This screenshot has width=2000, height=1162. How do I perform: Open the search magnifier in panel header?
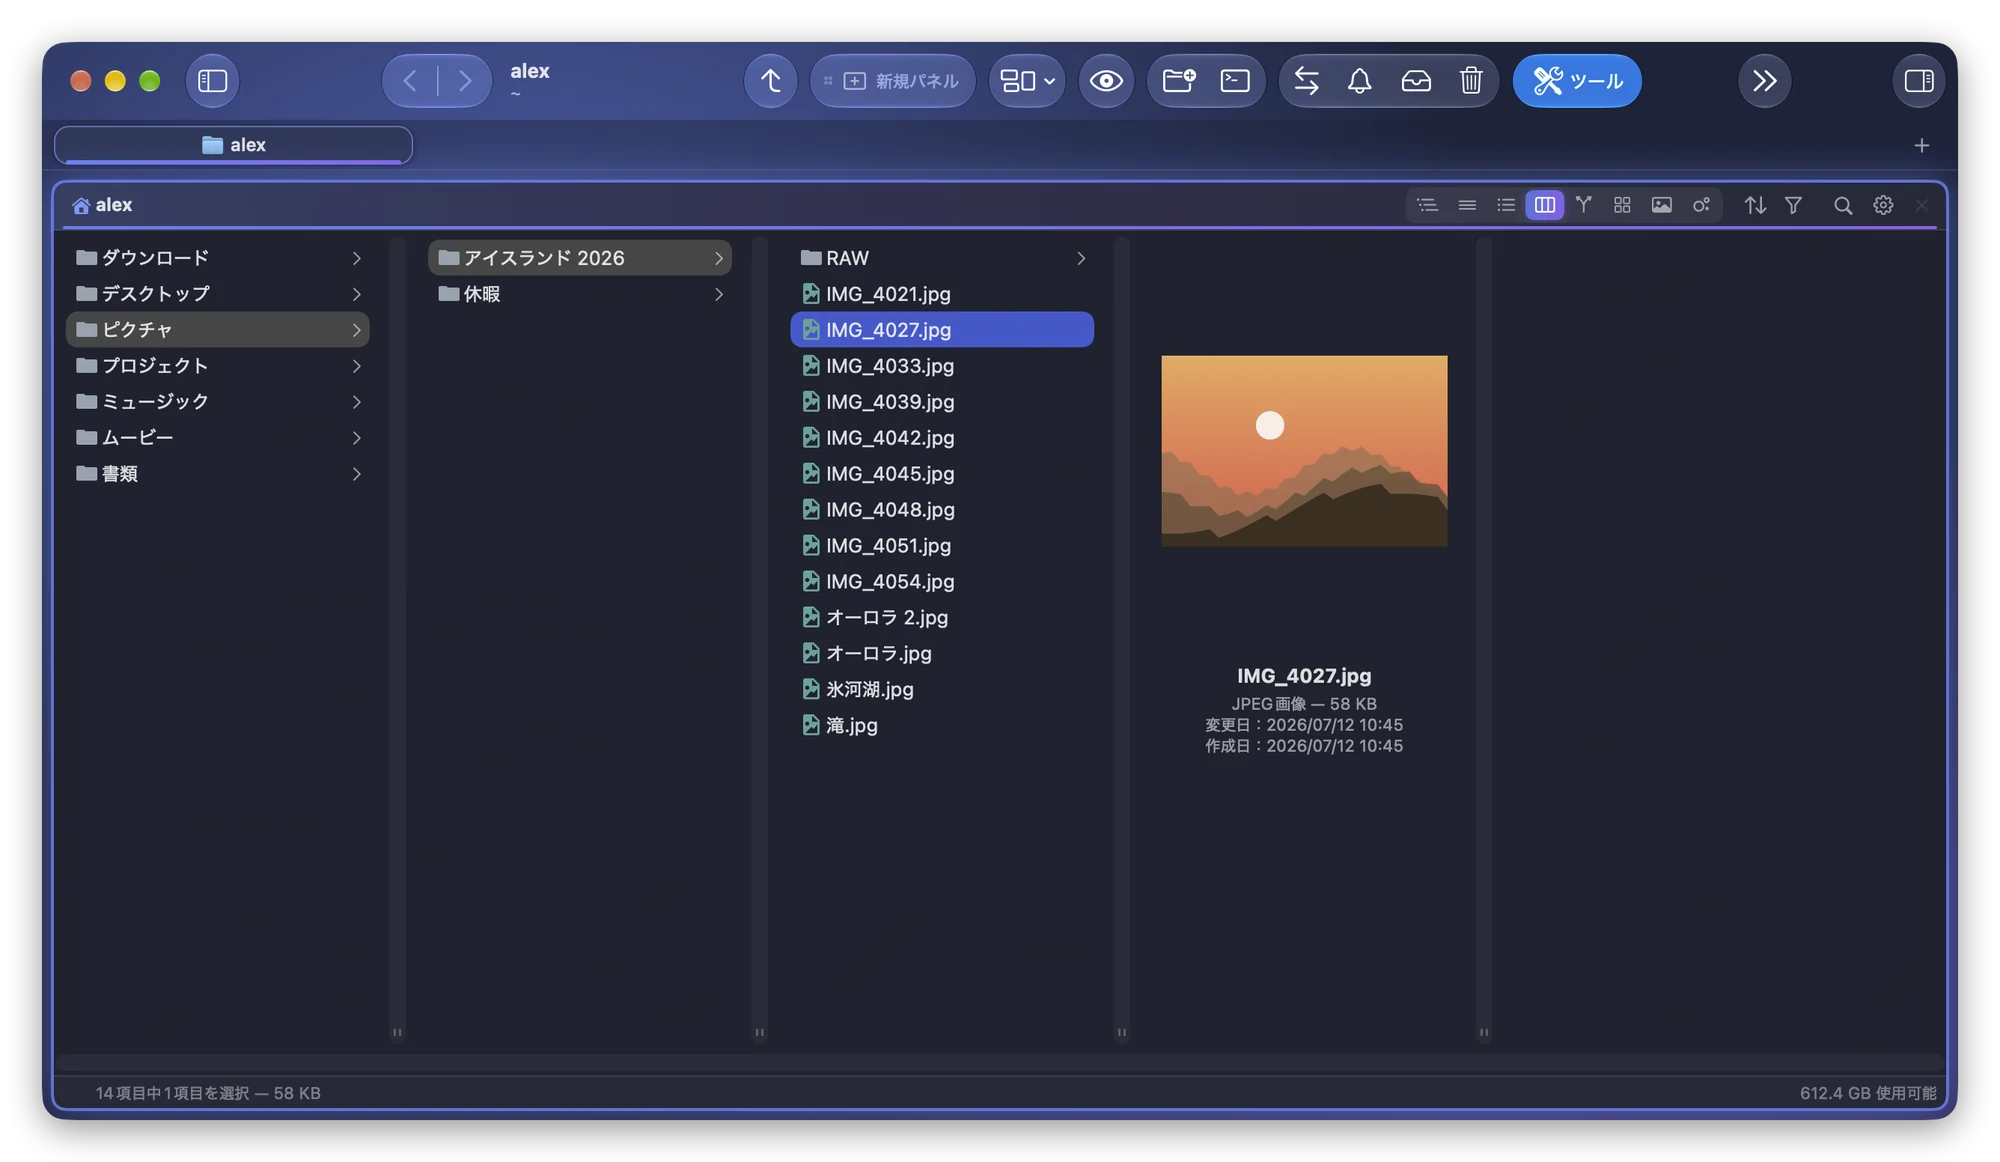[x=1842, y=205]
